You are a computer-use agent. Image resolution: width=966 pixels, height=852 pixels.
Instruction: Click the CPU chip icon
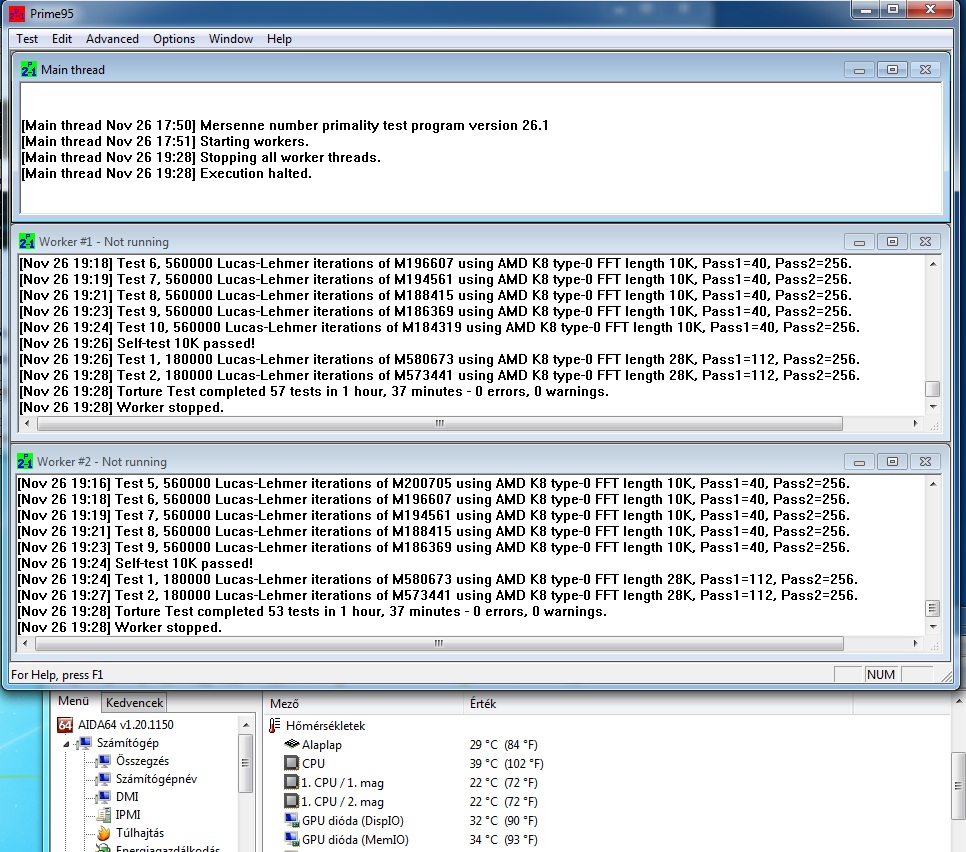pyautogui.click(x=291, y=763)
